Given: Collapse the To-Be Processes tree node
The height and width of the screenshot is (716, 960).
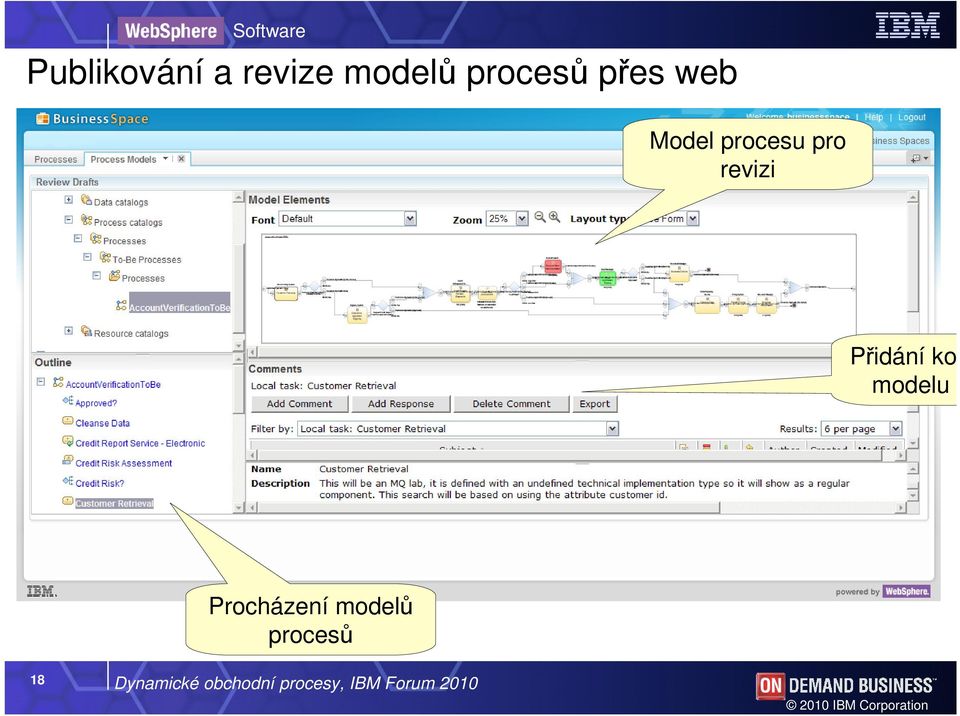Looking at the screenshot, I should 88,257.
